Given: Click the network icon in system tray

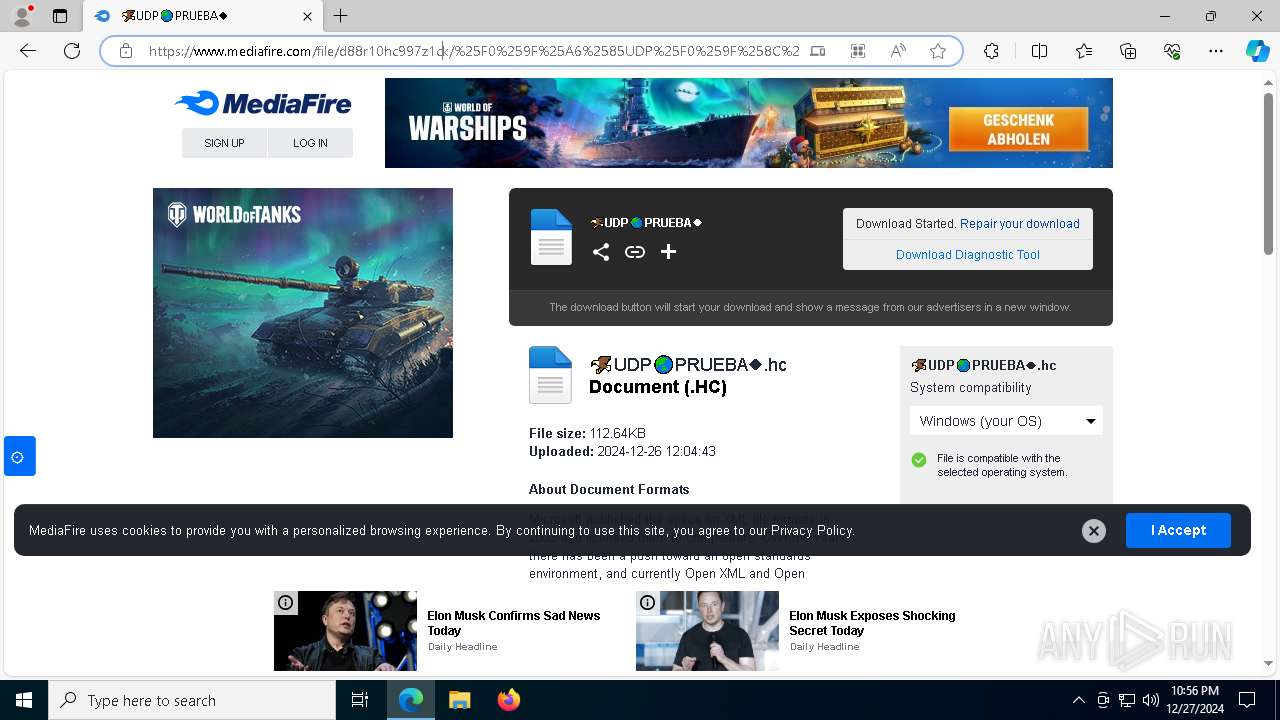Looking at the screenshot, I should [x=1126, y=700].
